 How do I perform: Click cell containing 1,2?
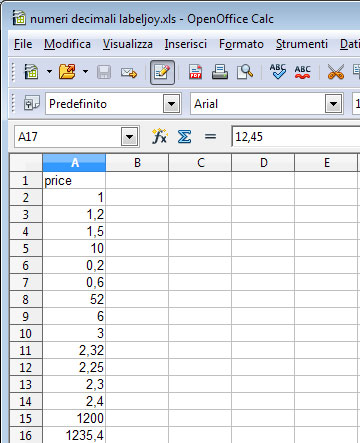tap(74, 214)
